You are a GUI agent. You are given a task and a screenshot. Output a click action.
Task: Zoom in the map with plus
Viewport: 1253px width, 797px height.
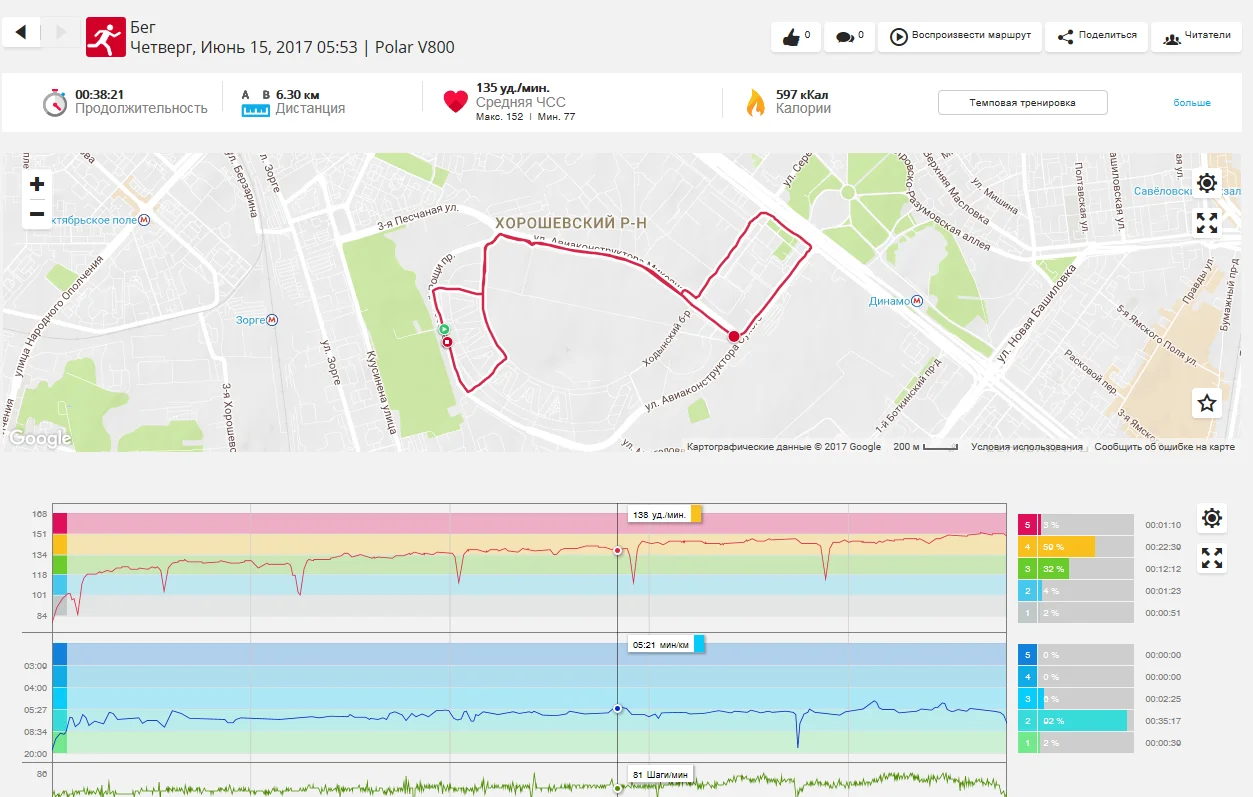pyautogui.click(x=37, y=184)
